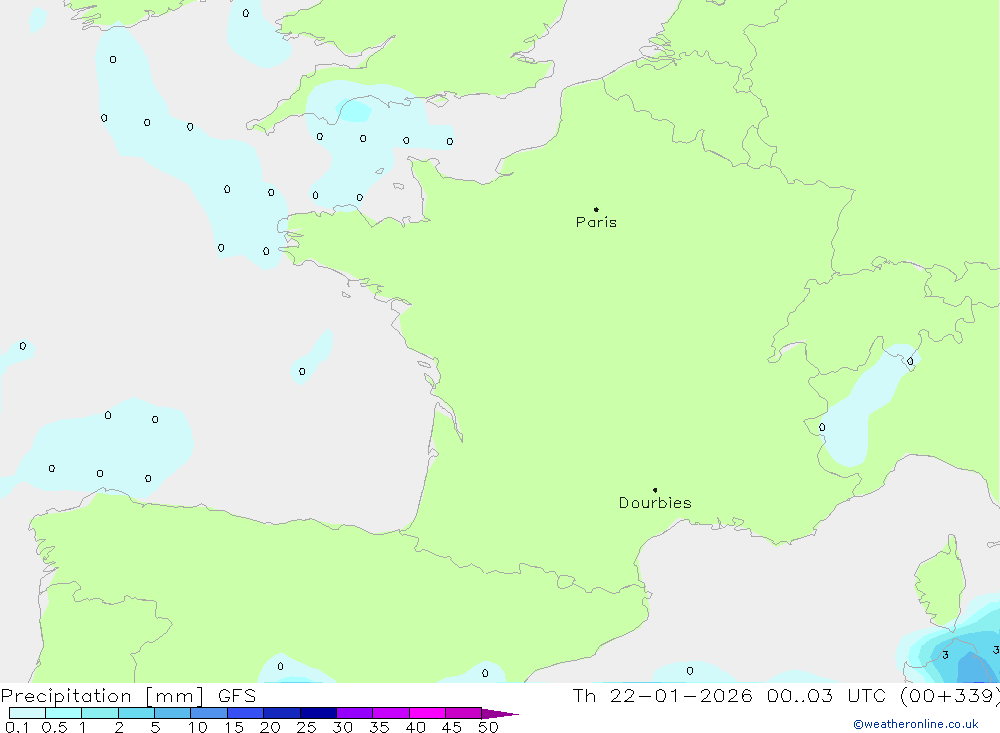1000x733 pixels.
Task: Click the 'Precipitation [mm]' map title
Action: pos(102,696)
